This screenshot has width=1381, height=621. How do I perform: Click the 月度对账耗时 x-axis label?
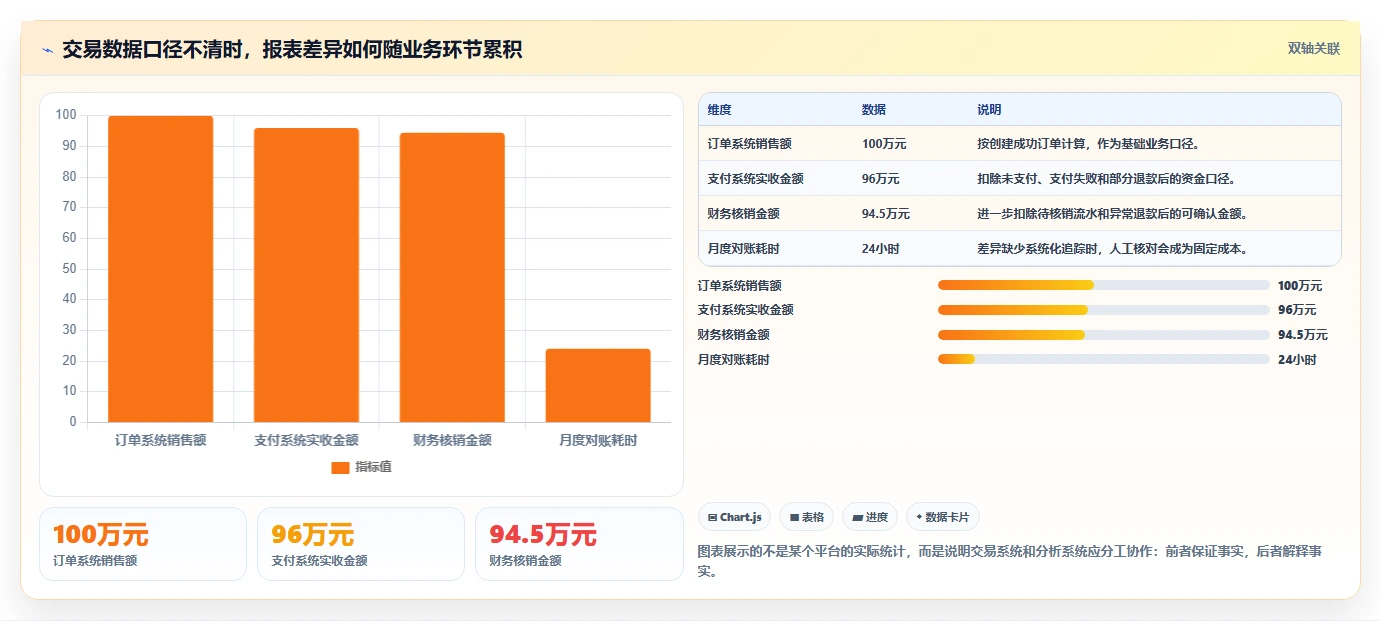click(598, 440)
